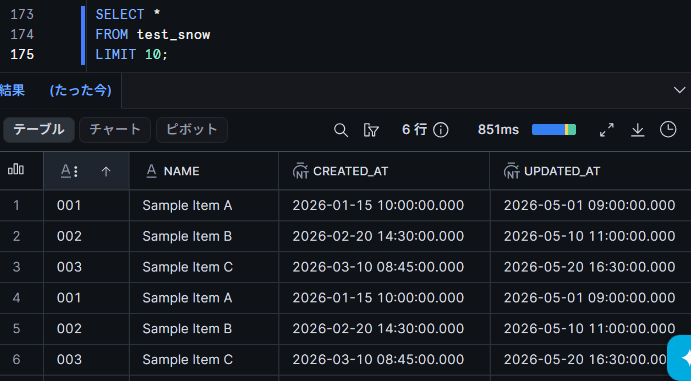Select row number 1
This screenshot has height=381, width=691.
(x=16, y=205)
